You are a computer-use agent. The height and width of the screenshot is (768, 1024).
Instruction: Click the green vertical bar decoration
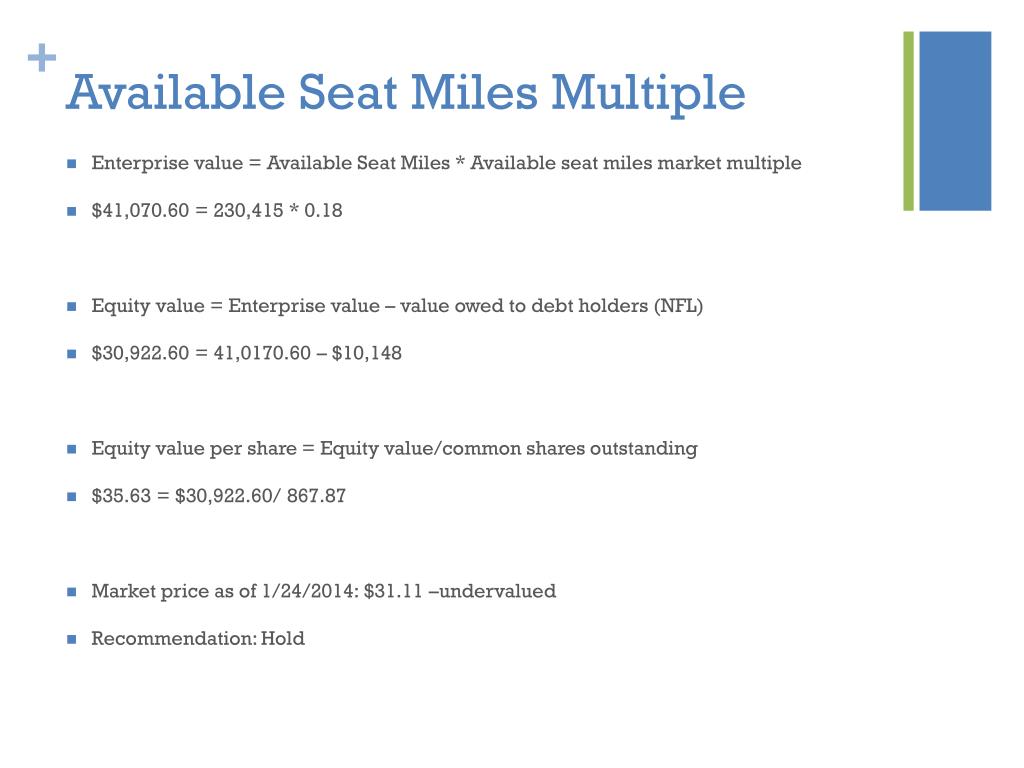[x=908, y=121]
